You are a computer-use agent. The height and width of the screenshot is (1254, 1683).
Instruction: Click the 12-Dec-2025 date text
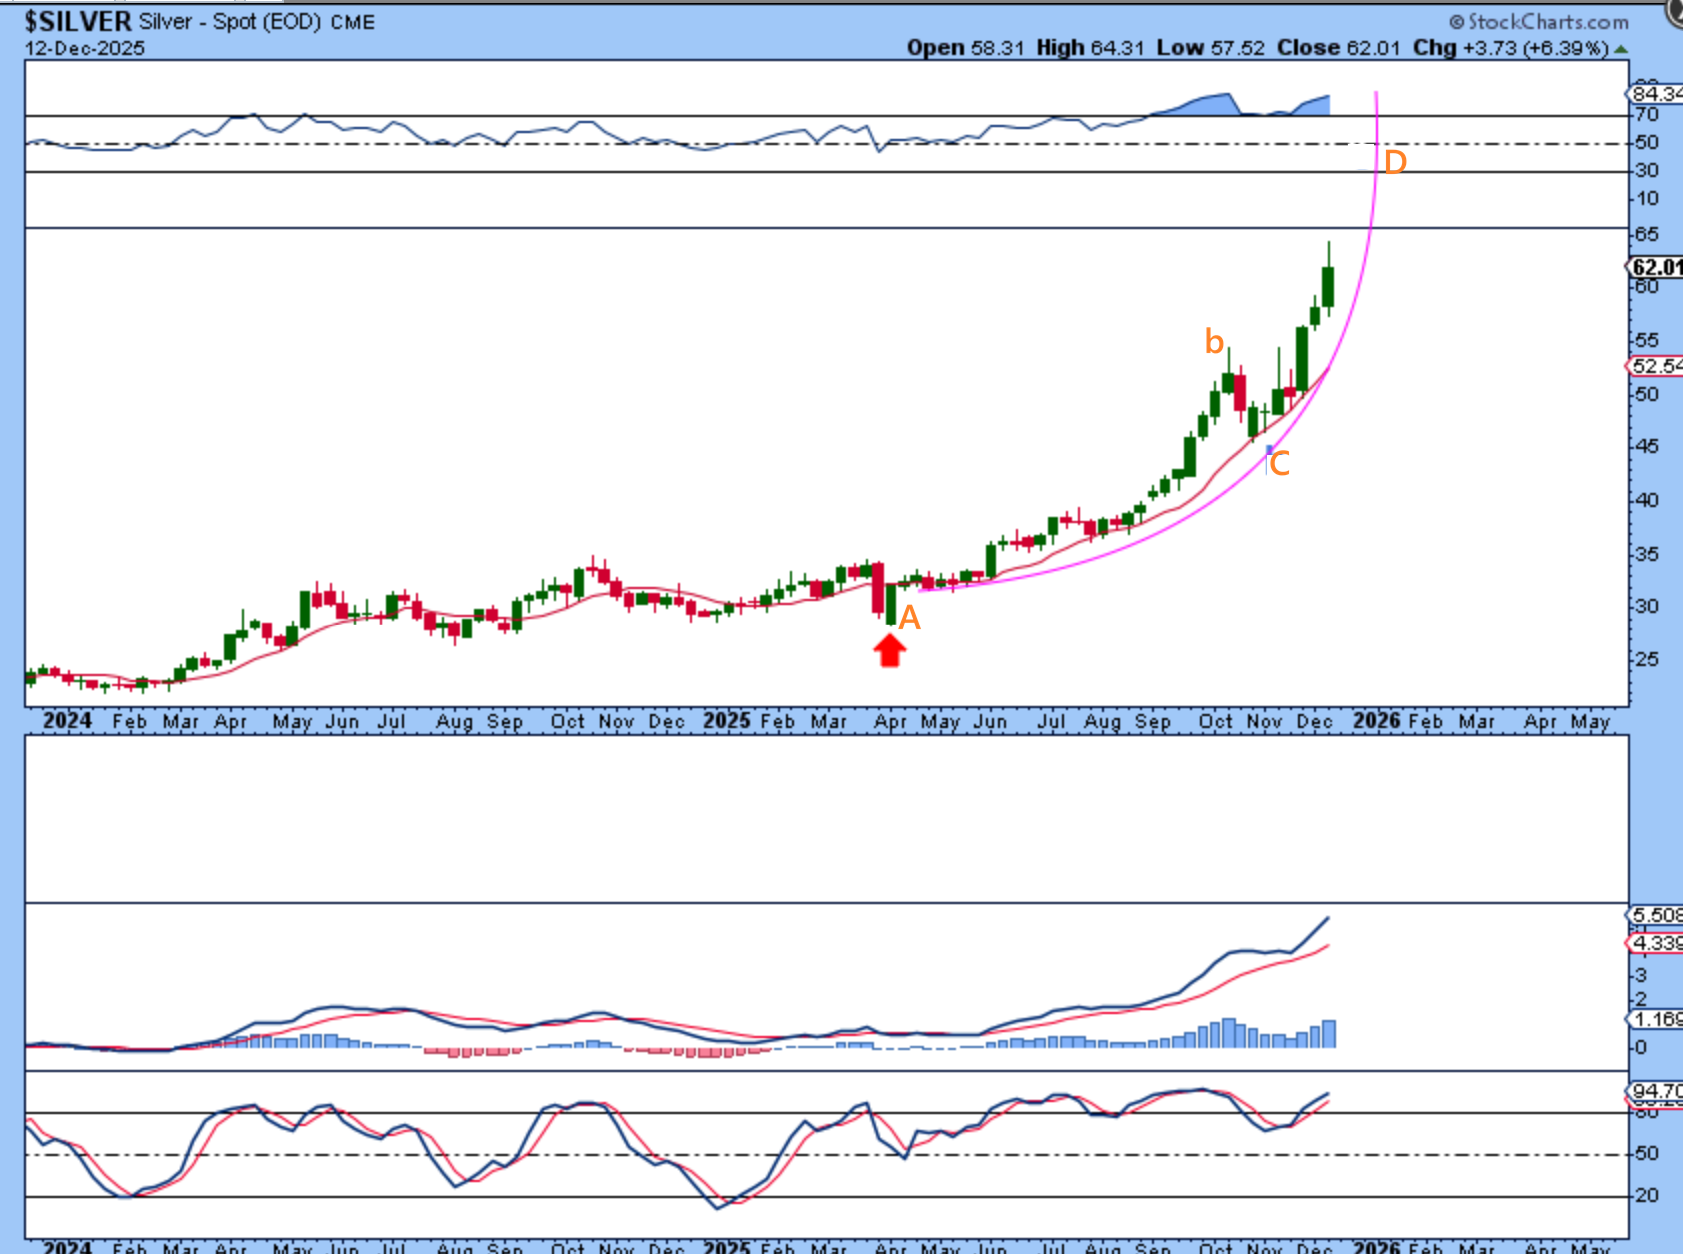[x=85, y=48]
